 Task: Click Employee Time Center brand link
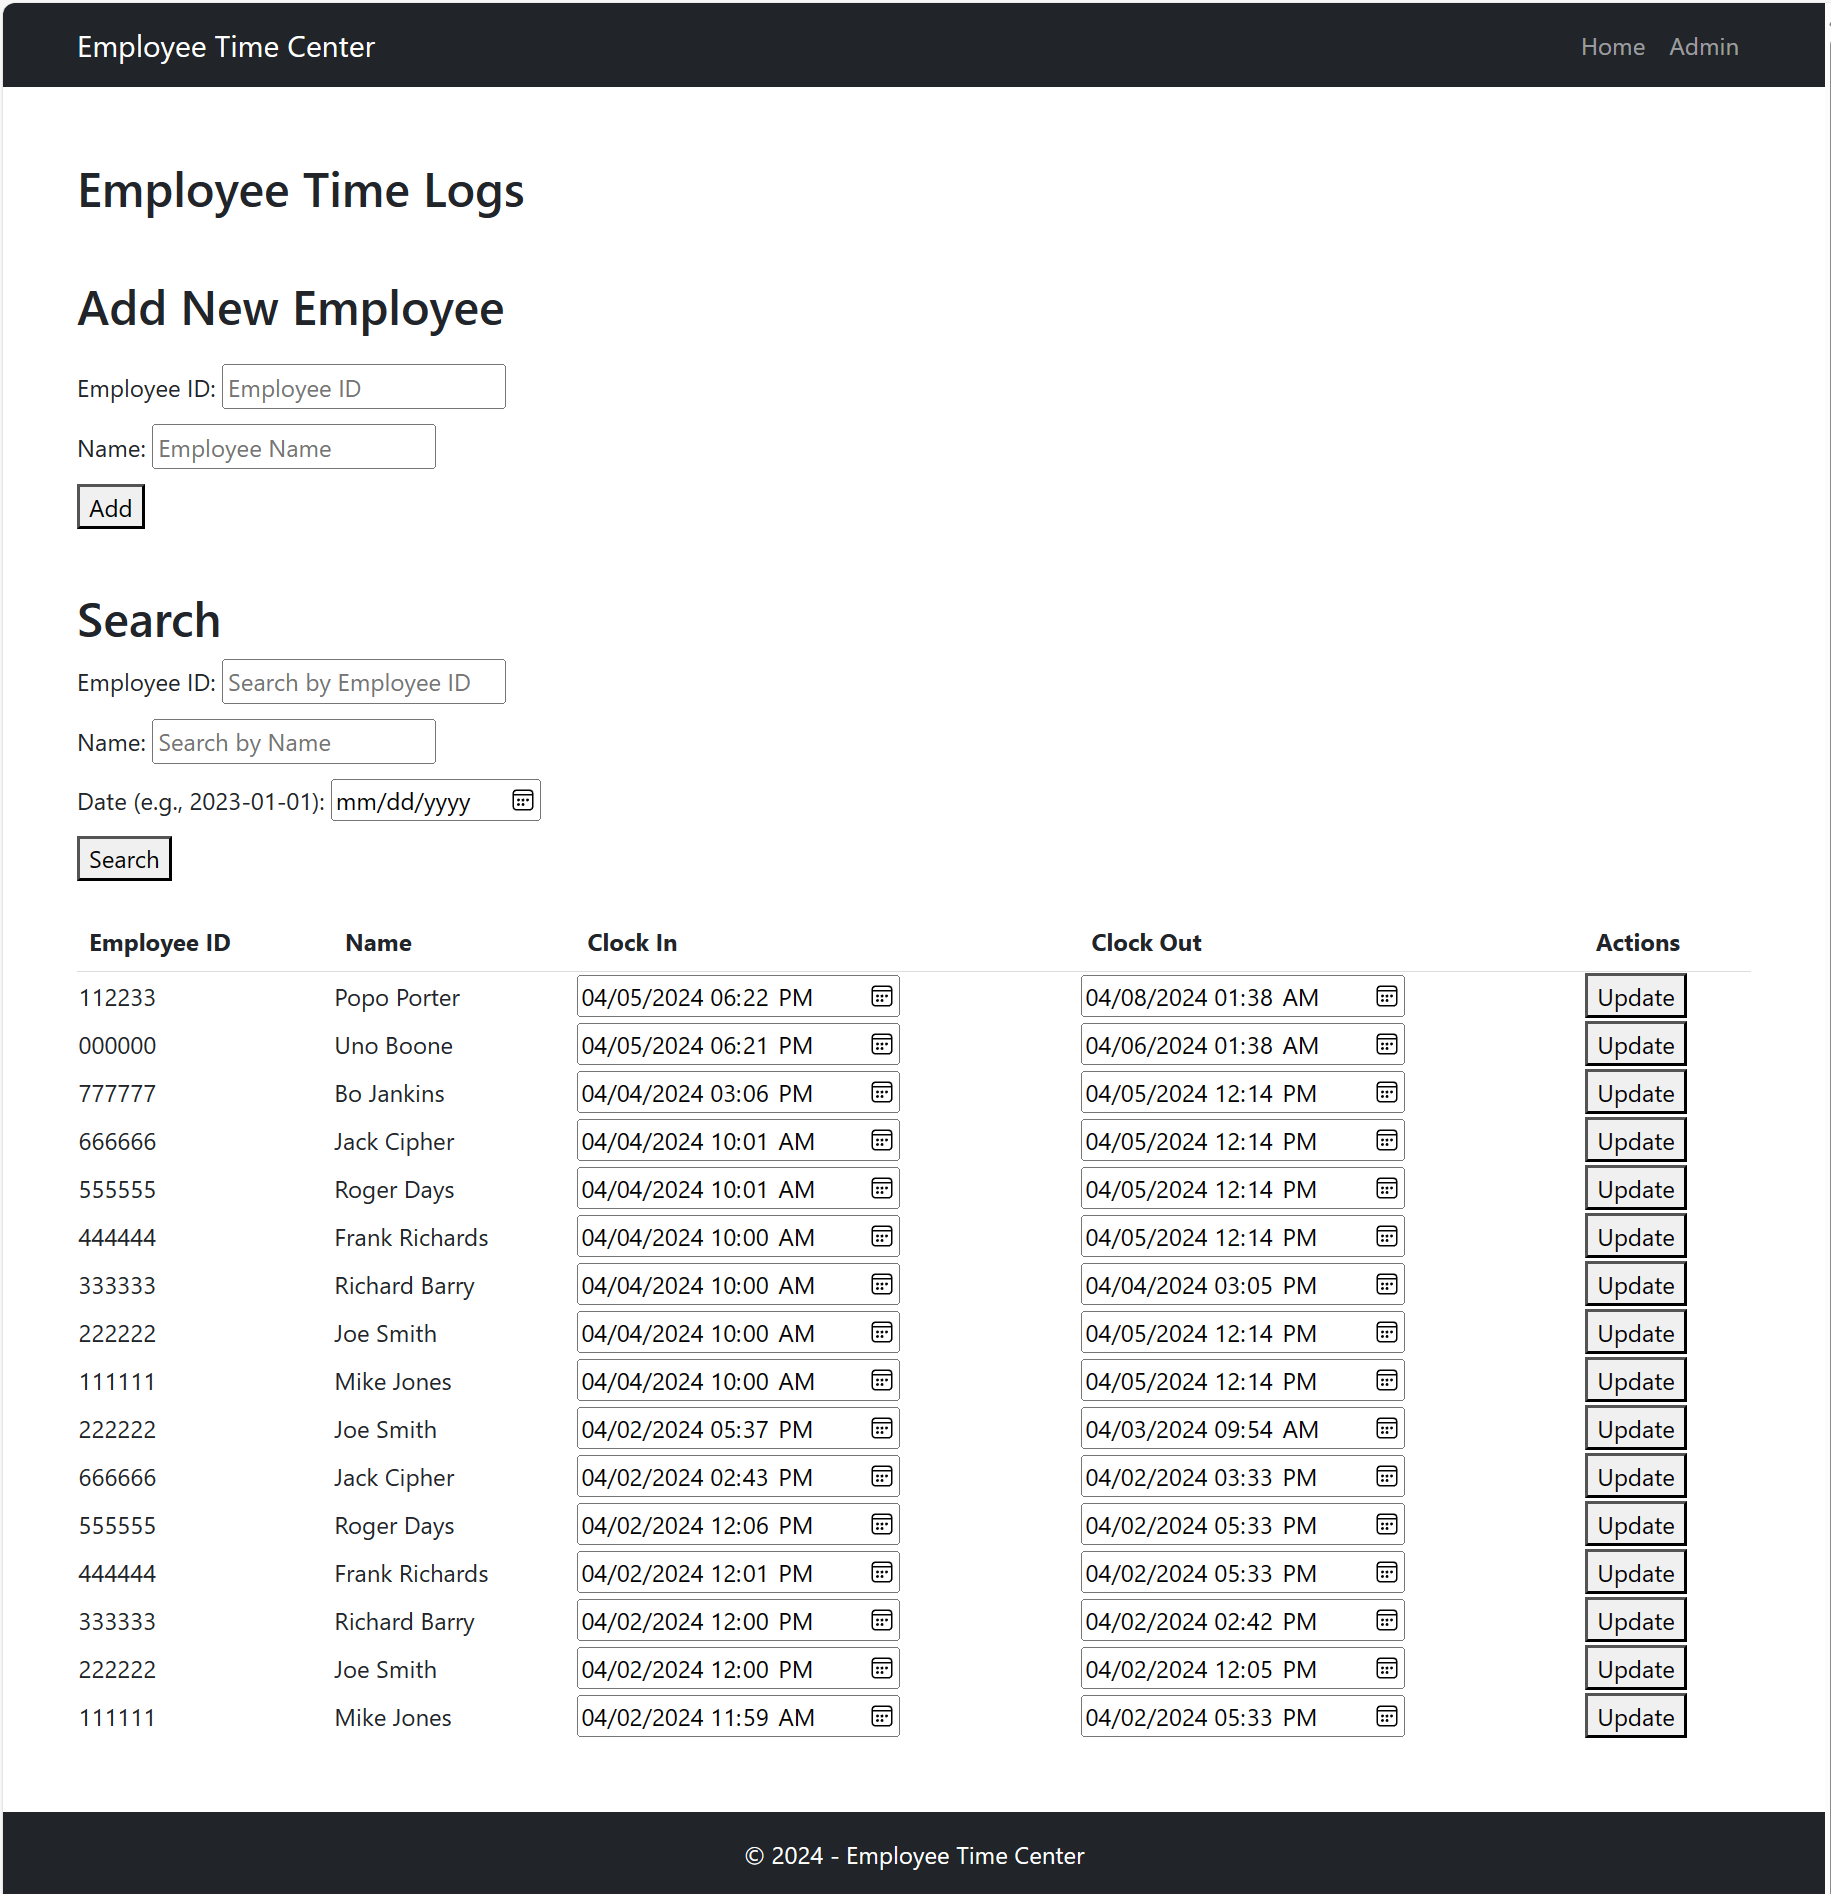226,47
